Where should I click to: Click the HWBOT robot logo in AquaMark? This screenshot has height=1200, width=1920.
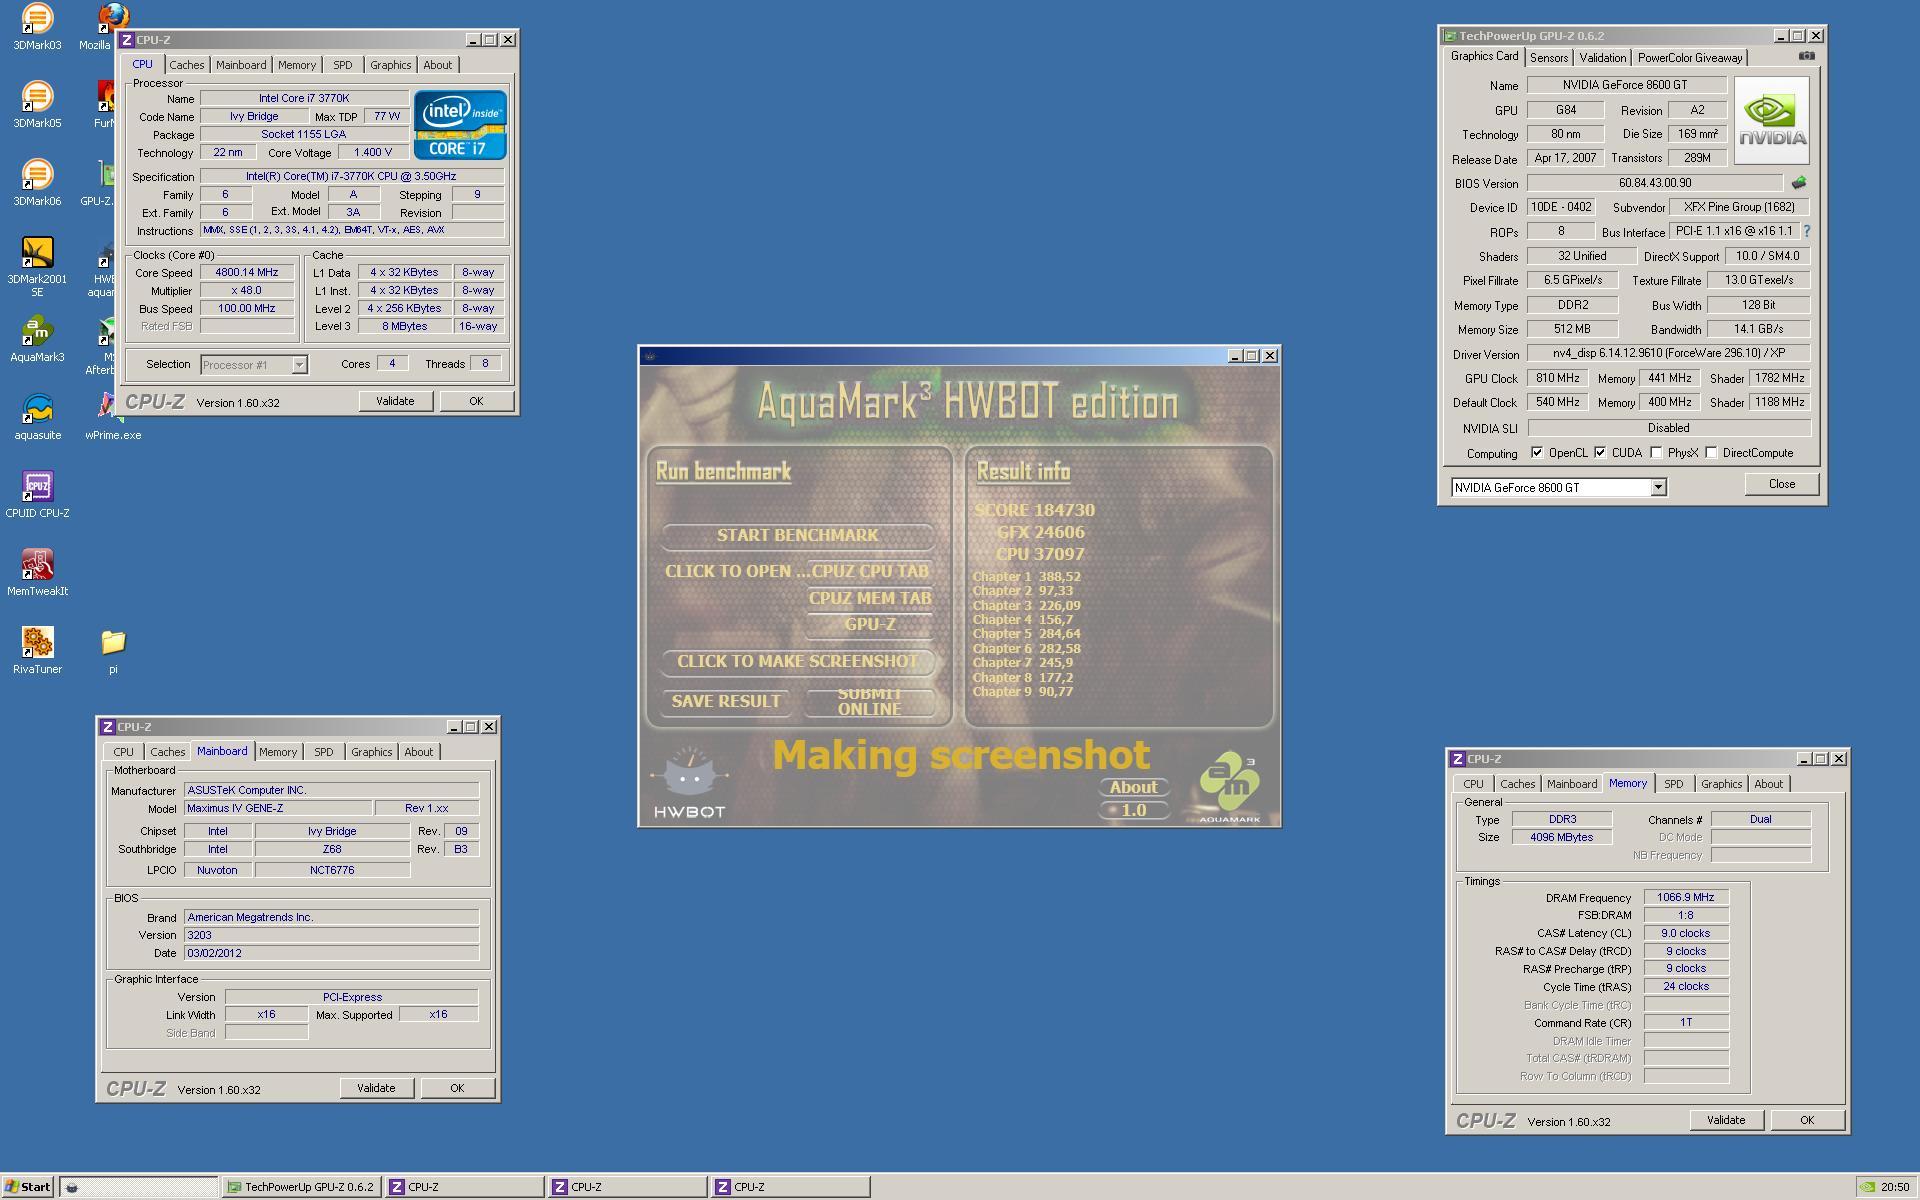(688, 783)
